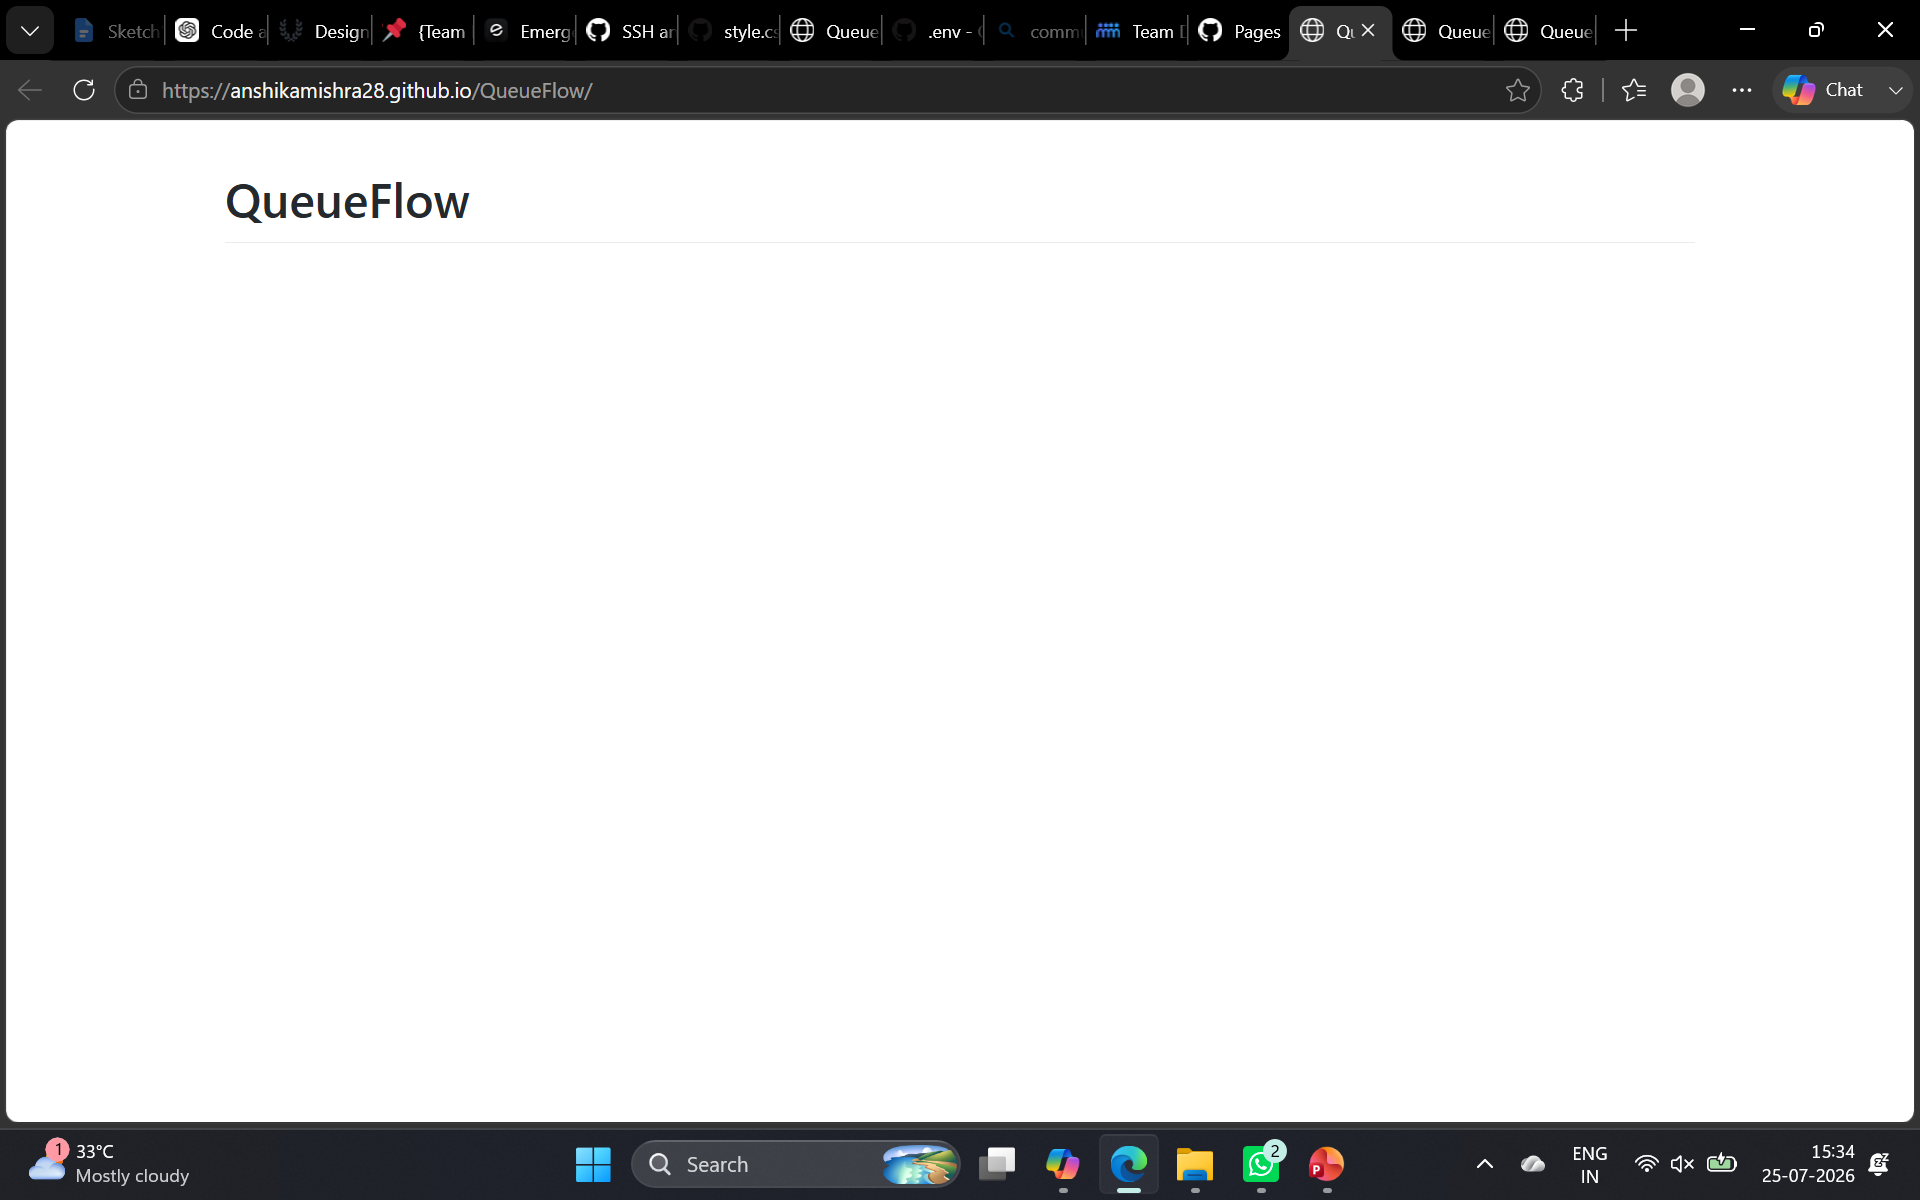This screenshot has width=1920, height=1200.
Task: Switch to the comm search tab
Action: 1036,31
